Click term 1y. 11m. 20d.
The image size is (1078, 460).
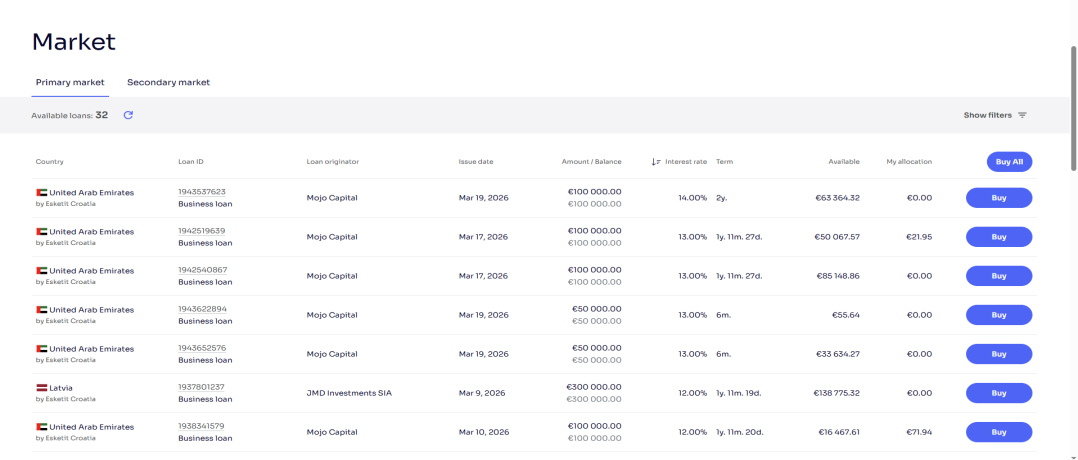(740, 432)
